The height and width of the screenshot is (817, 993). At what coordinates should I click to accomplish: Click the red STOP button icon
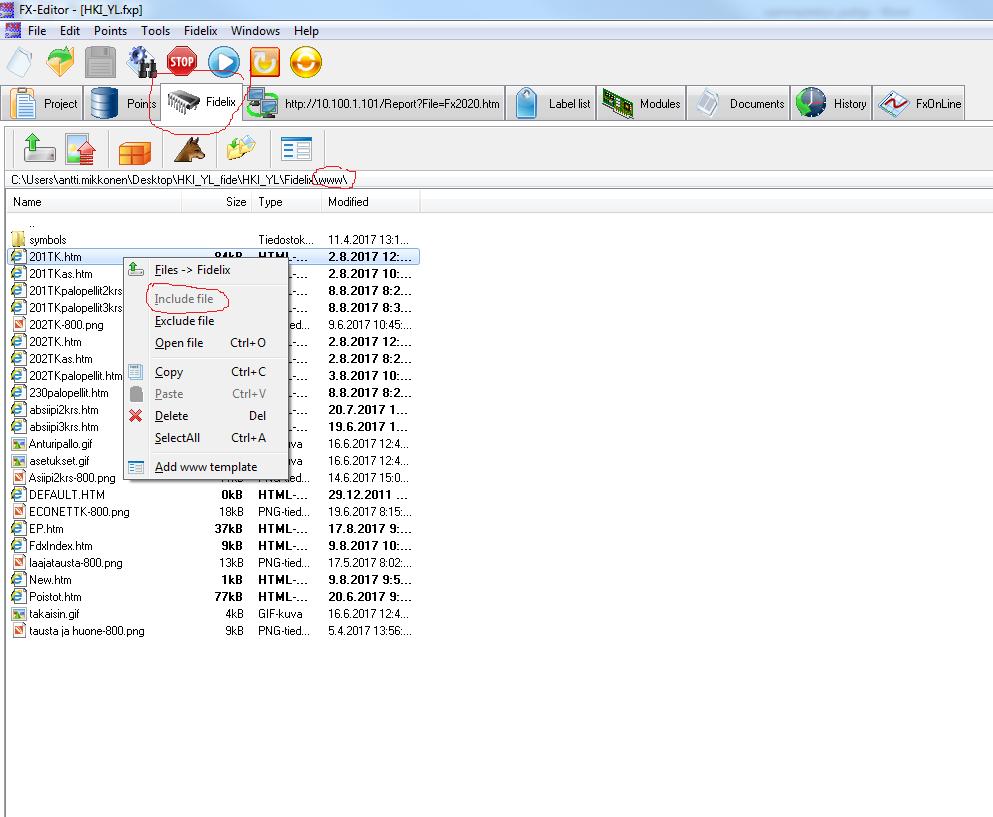point(182,62)
